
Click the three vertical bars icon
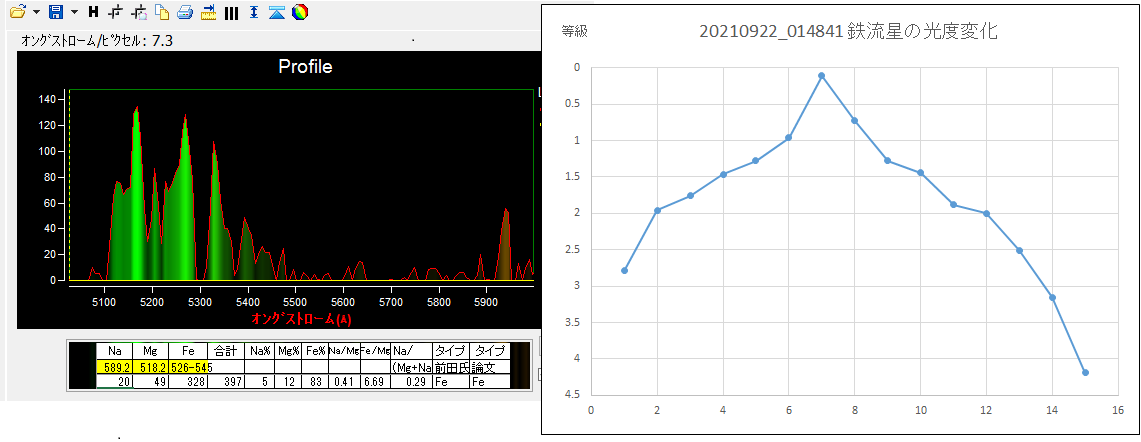231,12
